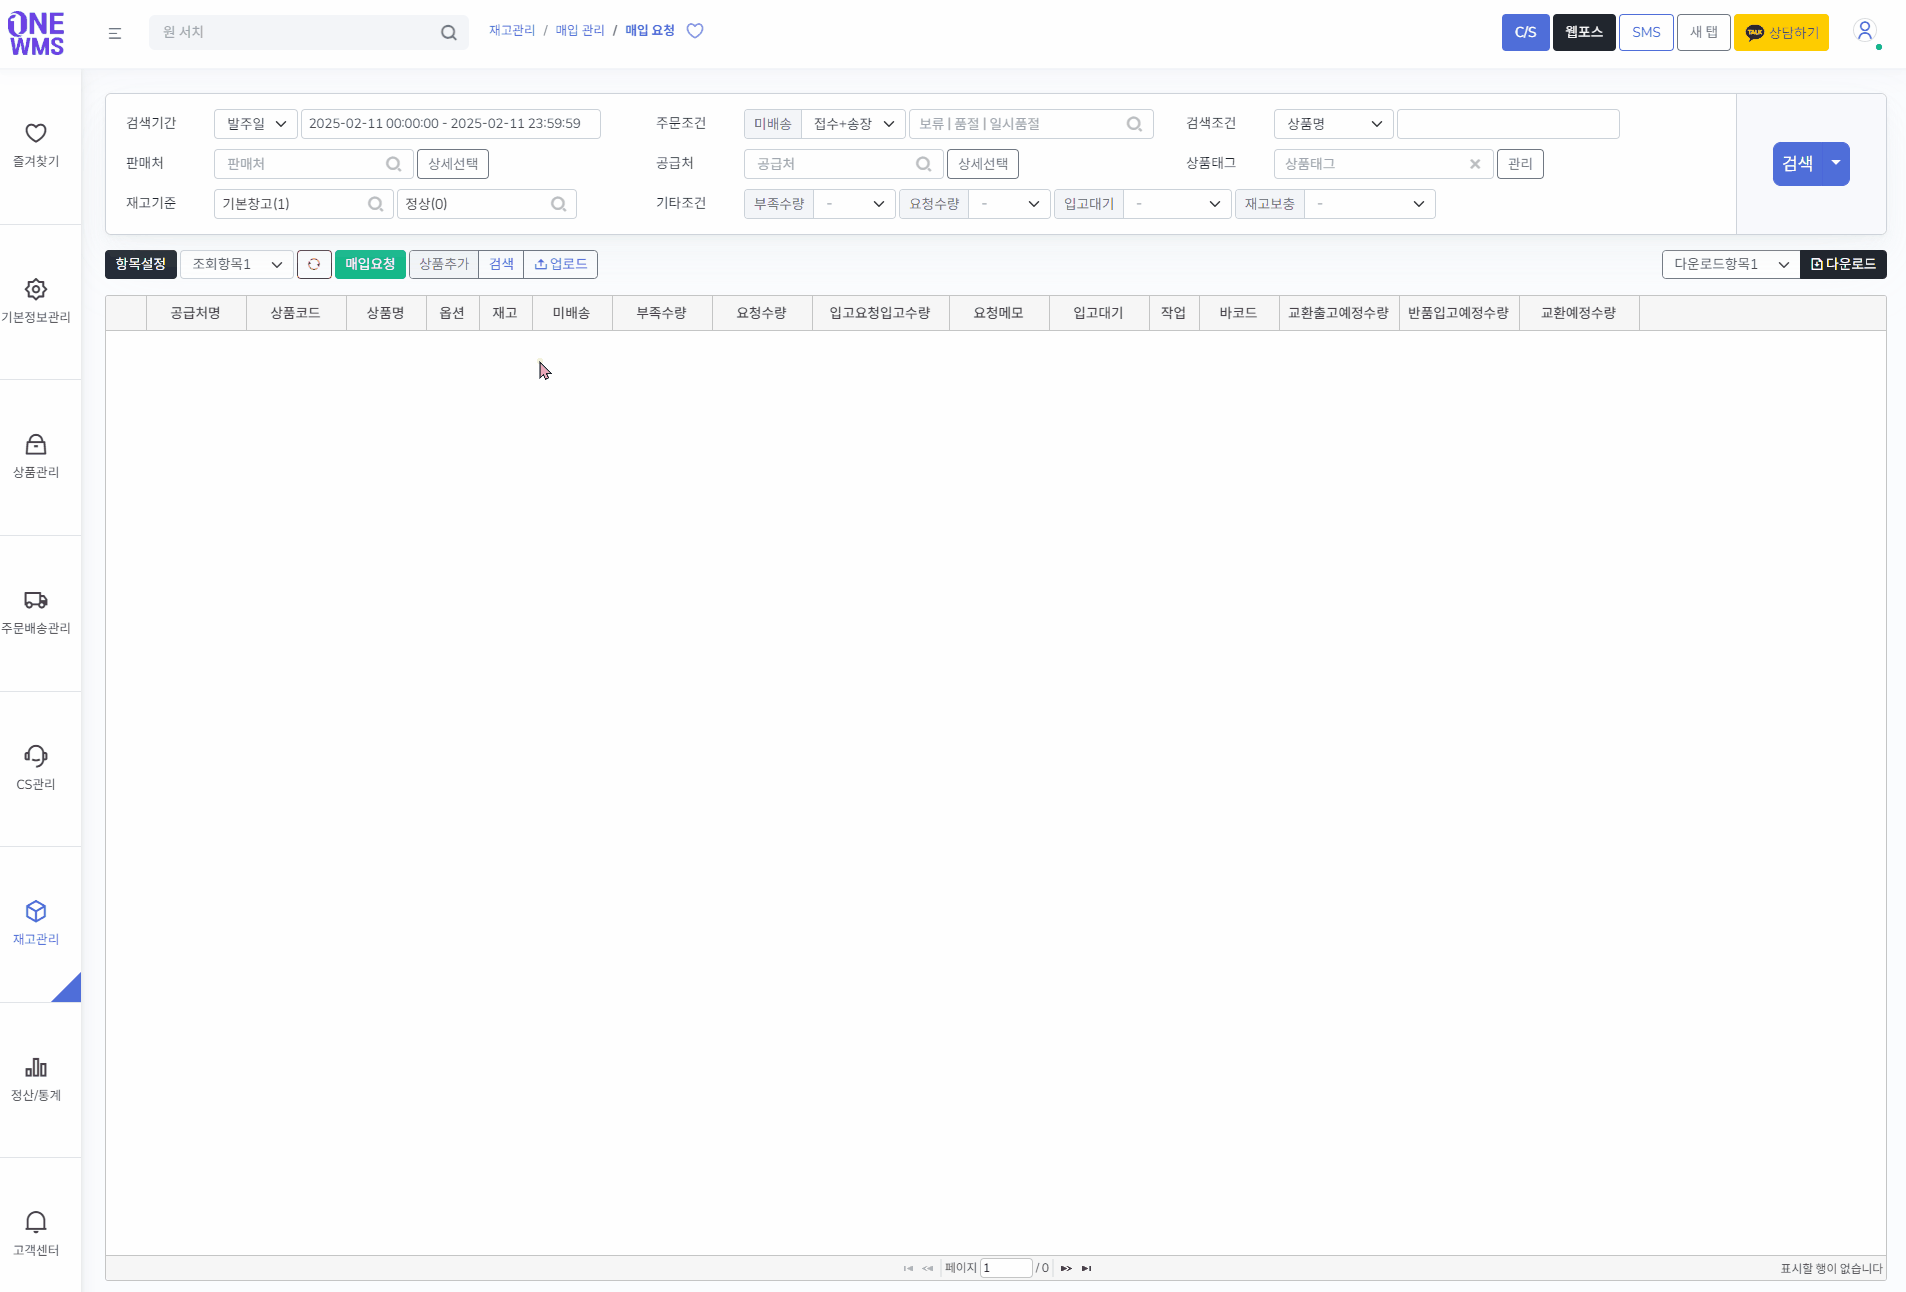Click the 상품태그 관리 button
The width and height of the screenshot is (1906, 1292).
coord(1520,164)
